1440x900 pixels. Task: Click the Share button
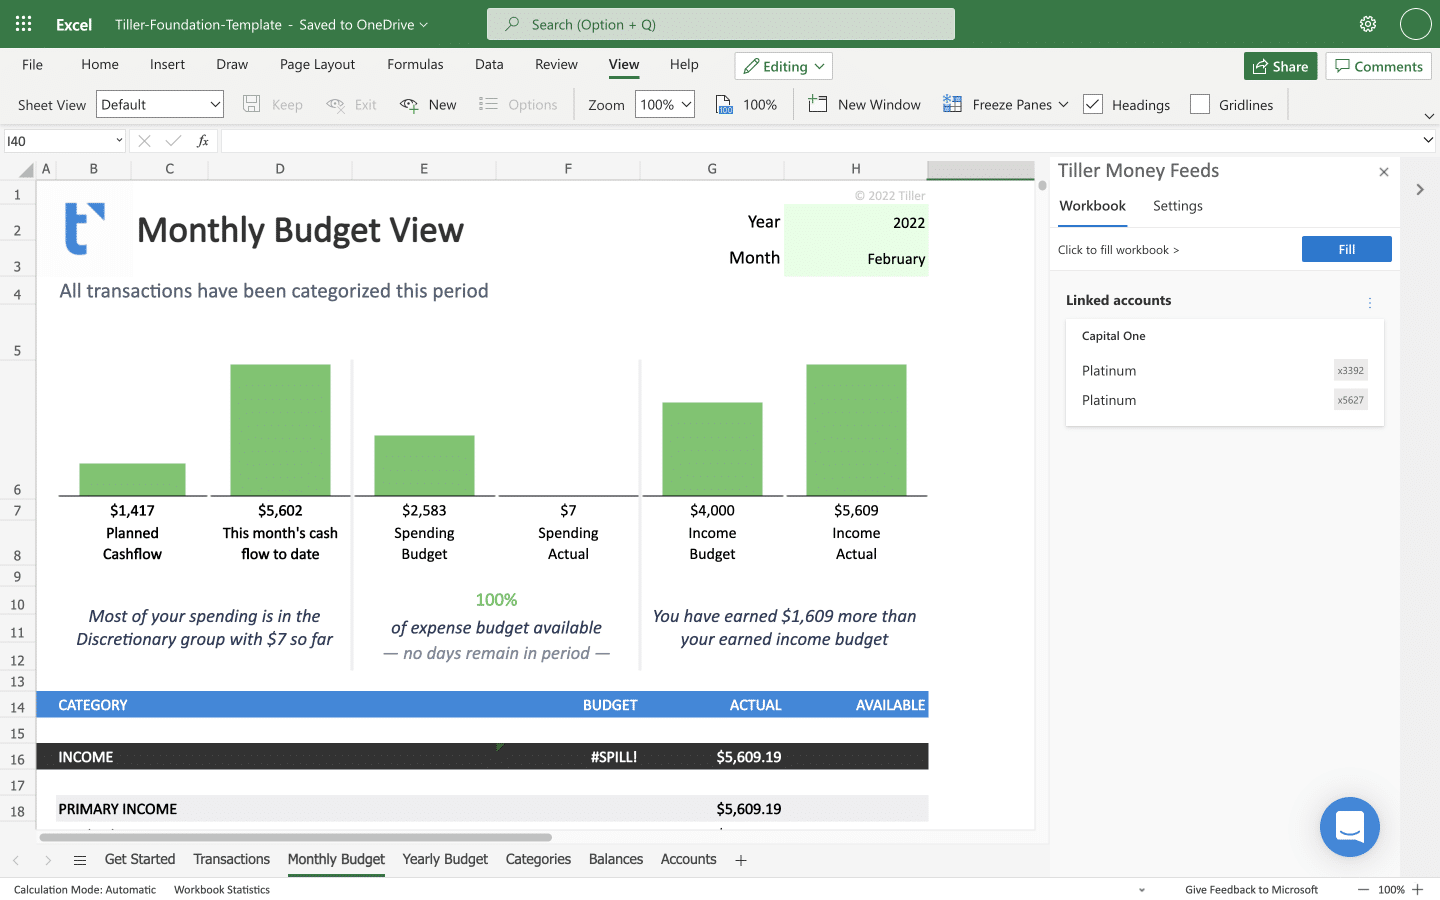point(1280,66)
